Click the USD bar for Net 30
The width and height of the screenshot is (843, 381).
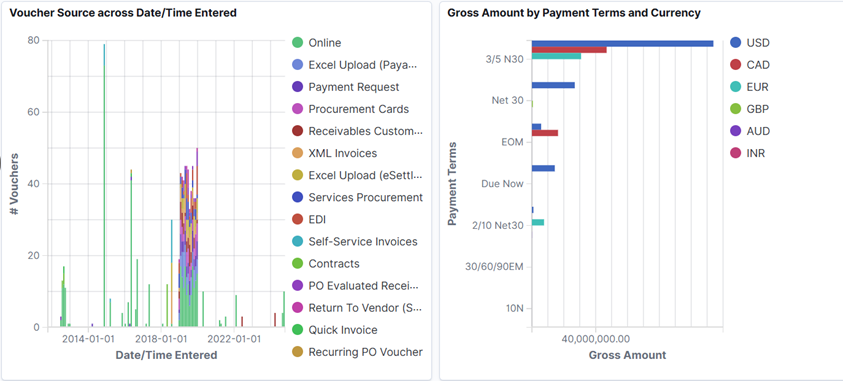coord(553,85)
